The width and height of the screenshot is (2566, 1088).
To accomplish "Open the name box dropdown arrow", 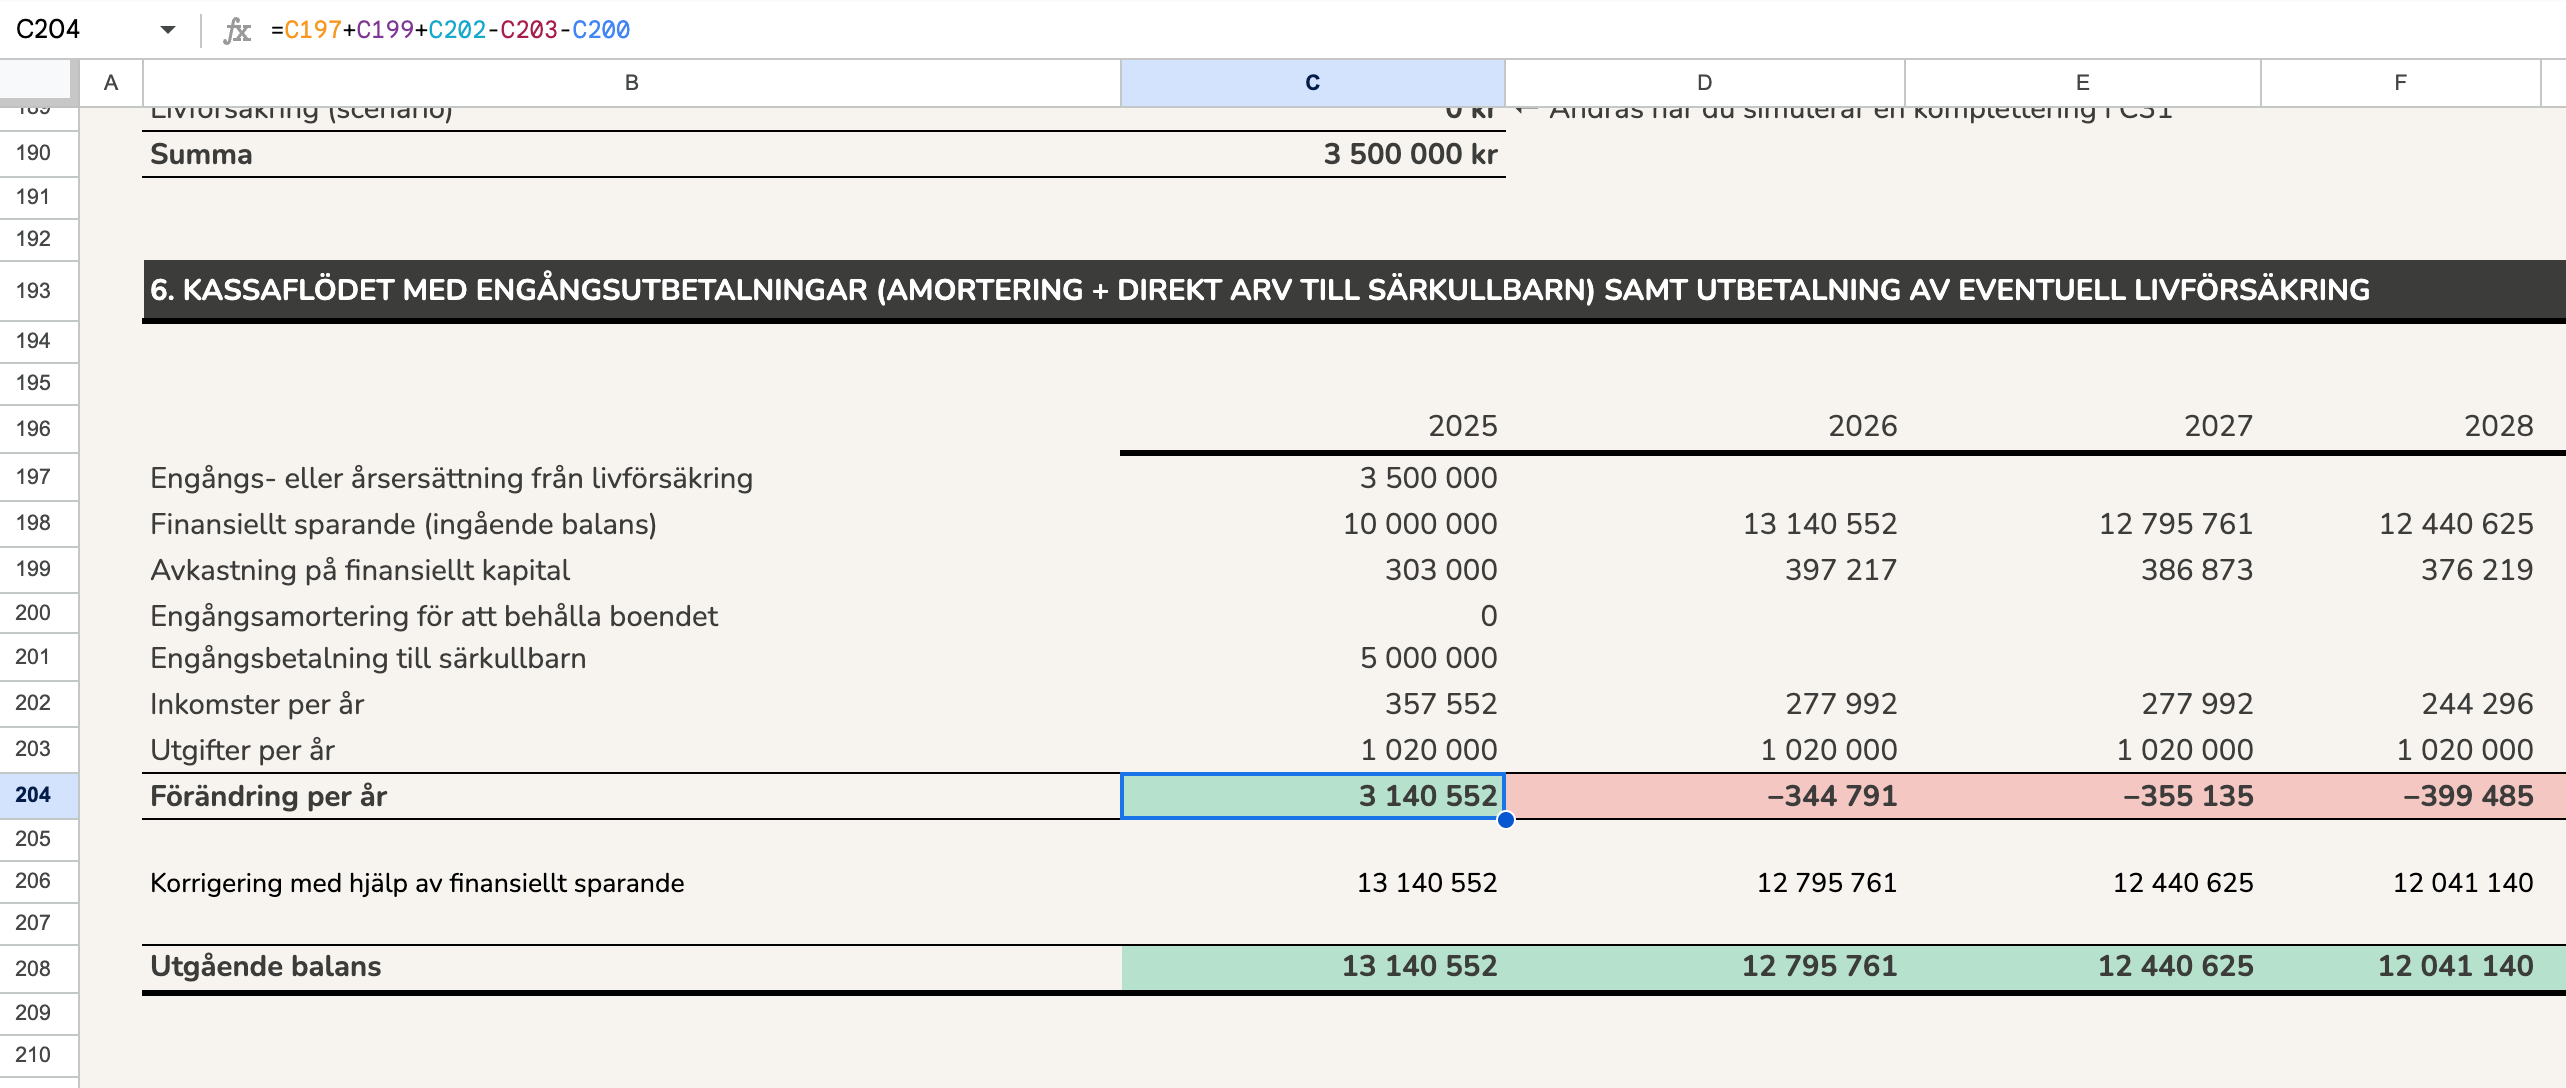I will pos(167,30).
